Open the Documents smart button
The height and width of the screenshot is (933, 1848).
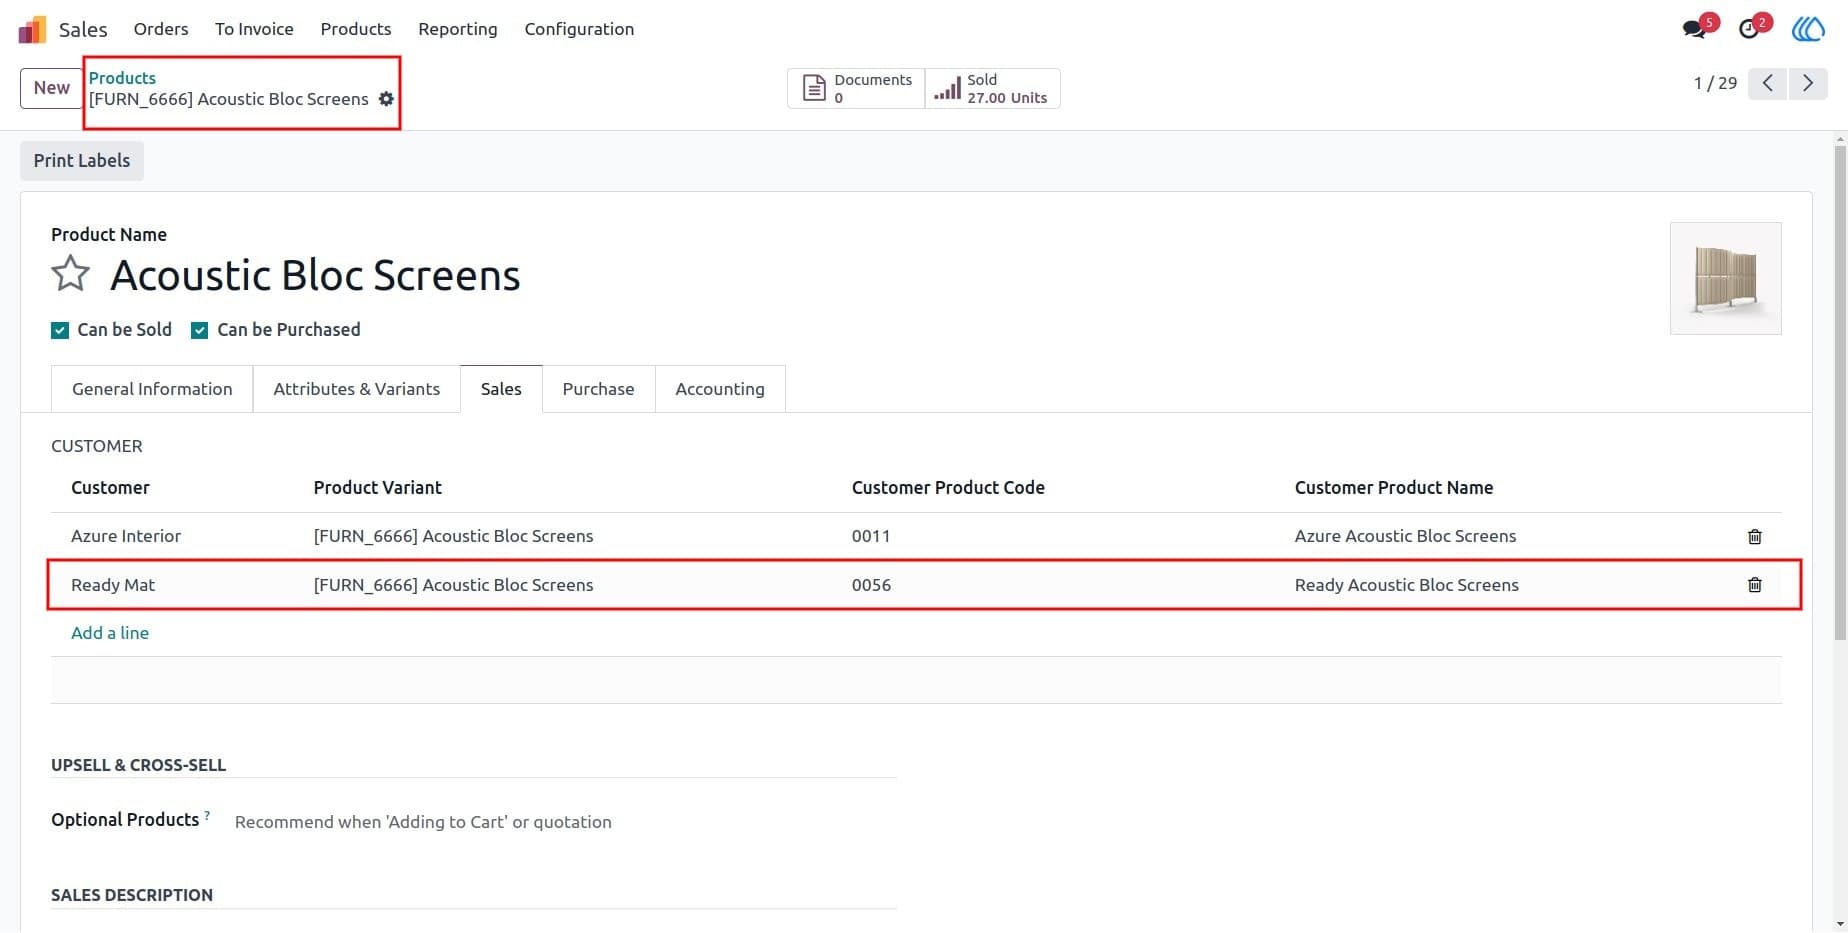point(856,88)
